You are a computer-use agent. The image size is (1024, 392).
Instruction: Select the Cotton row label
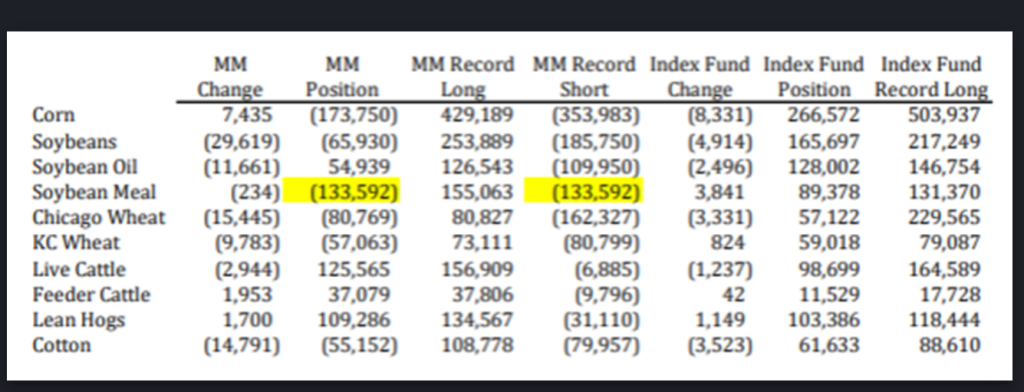pyautogui.click(x=61, y=345)
